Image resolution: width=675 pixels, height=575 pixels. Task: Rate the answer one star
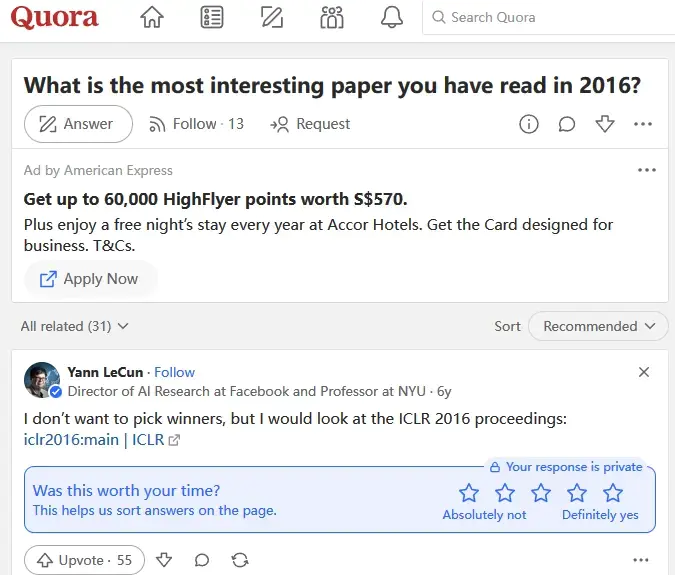click(x=469, y=493)
